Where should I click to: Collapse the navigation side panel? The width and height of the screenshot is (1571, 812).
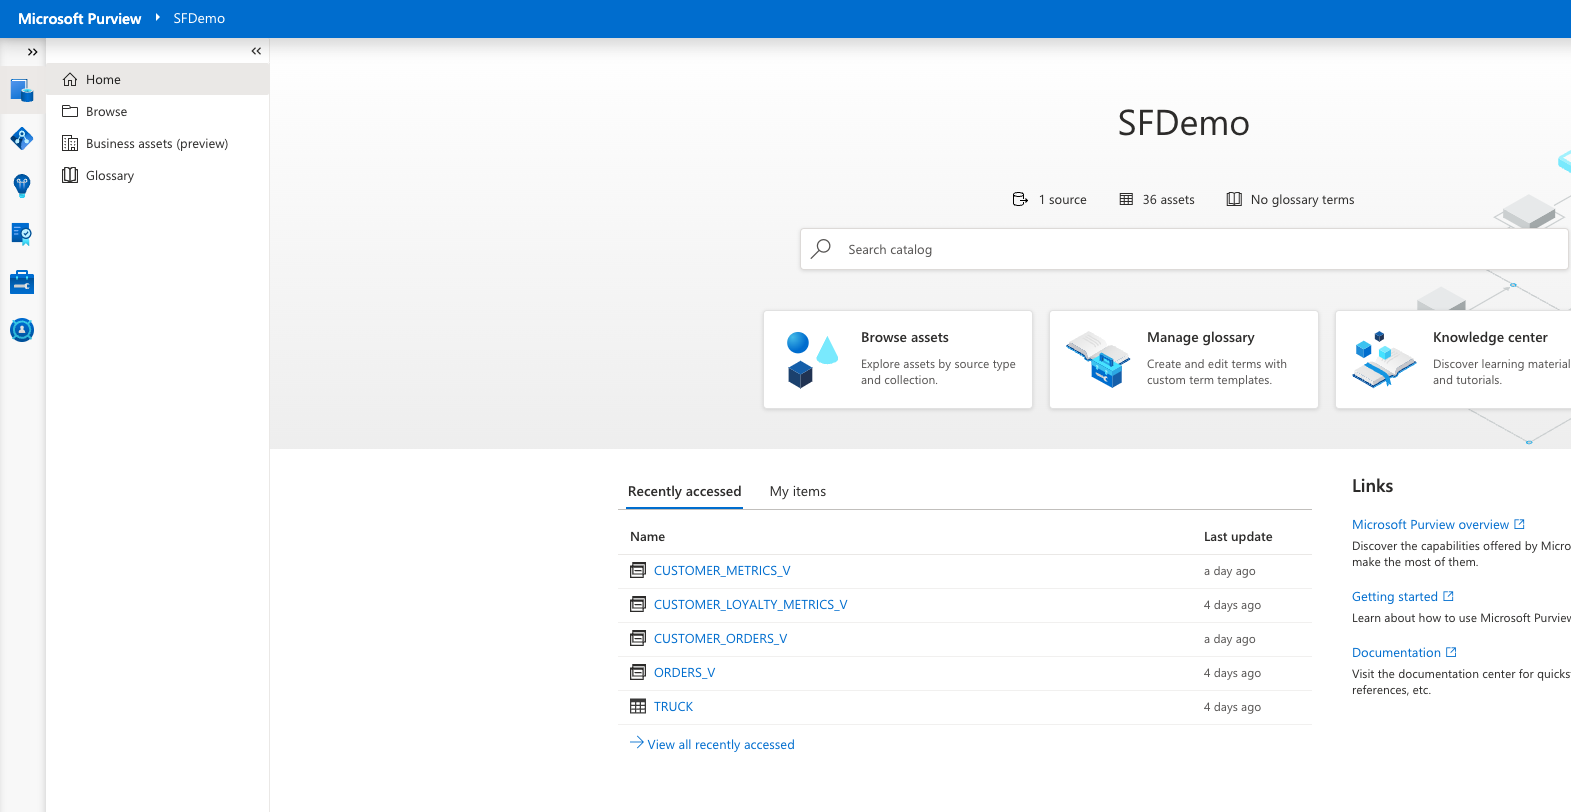256,51
